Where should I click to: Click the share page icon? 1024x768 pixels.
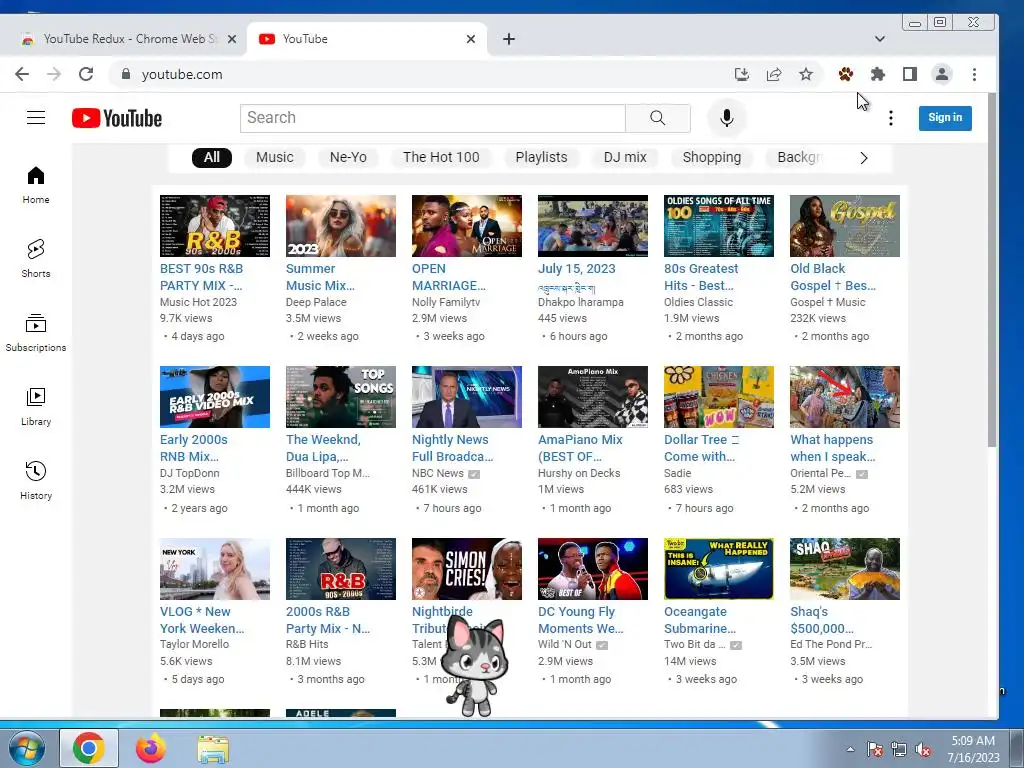point(774,74)
